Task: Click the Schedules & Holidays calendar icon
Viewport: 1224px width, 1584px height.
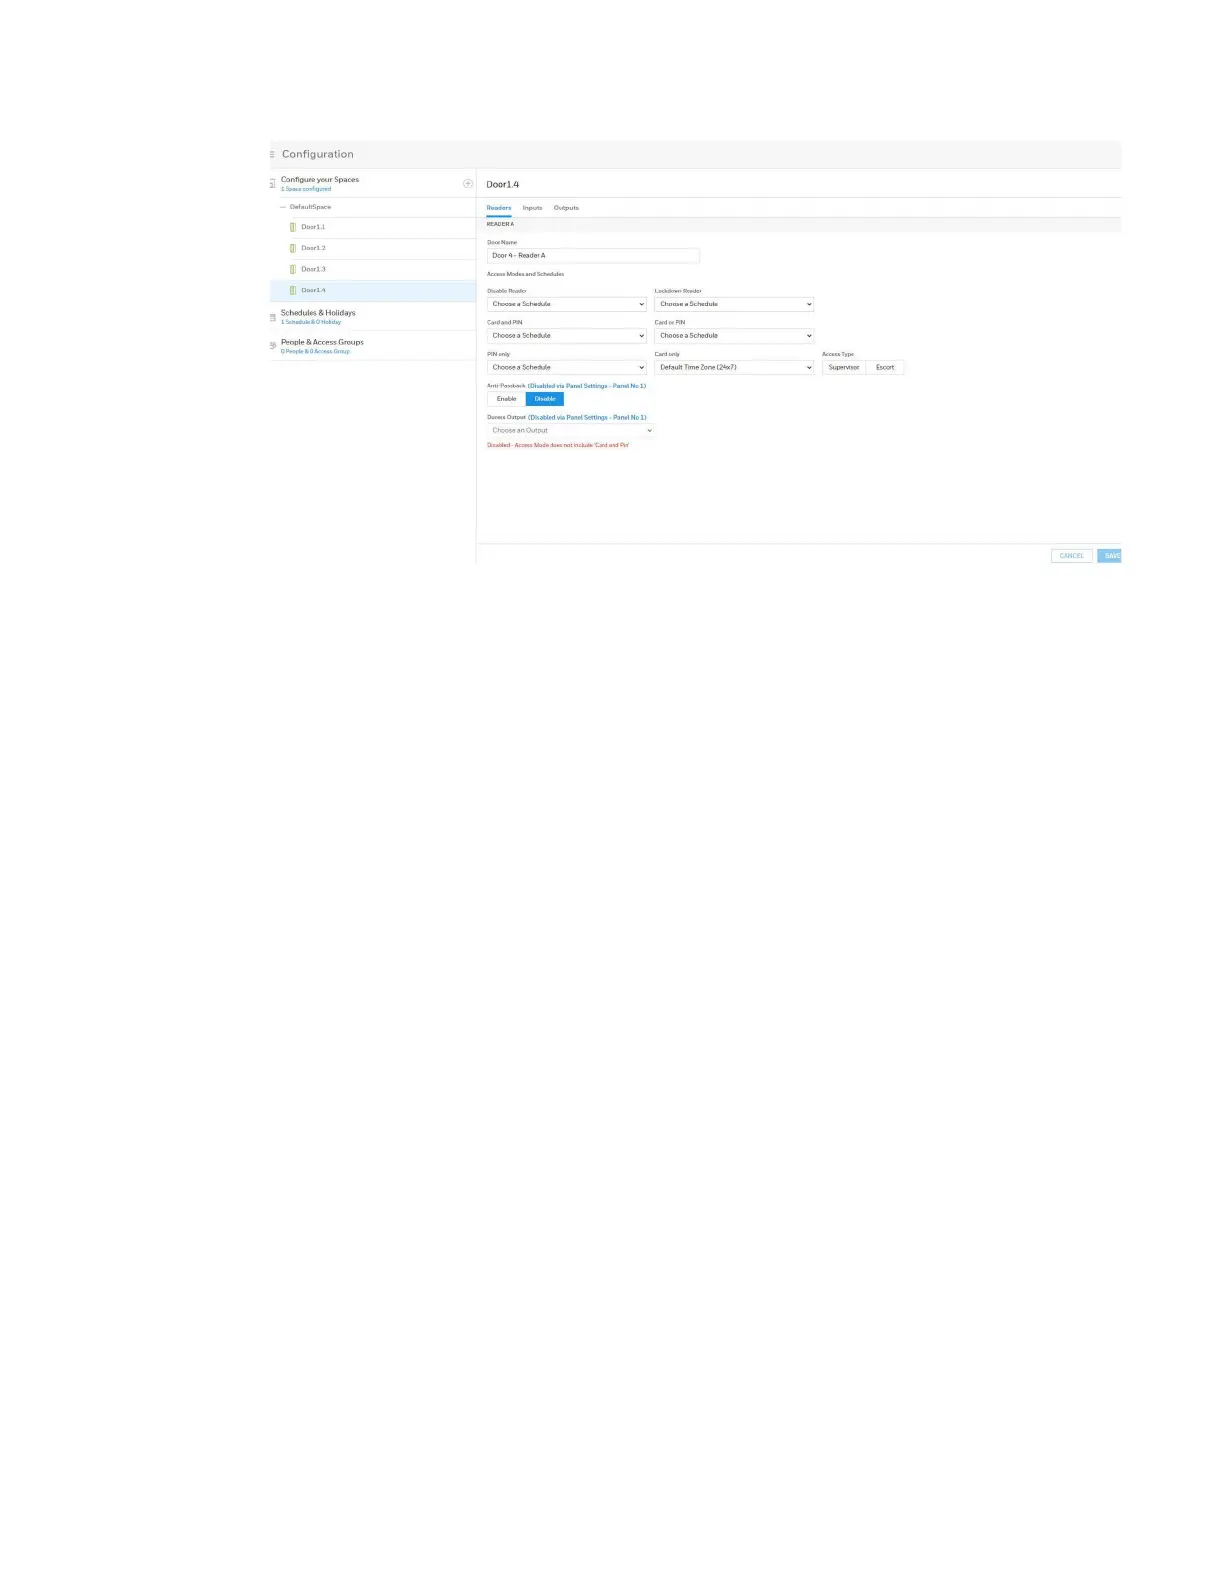Action: (x=273, y=317)
